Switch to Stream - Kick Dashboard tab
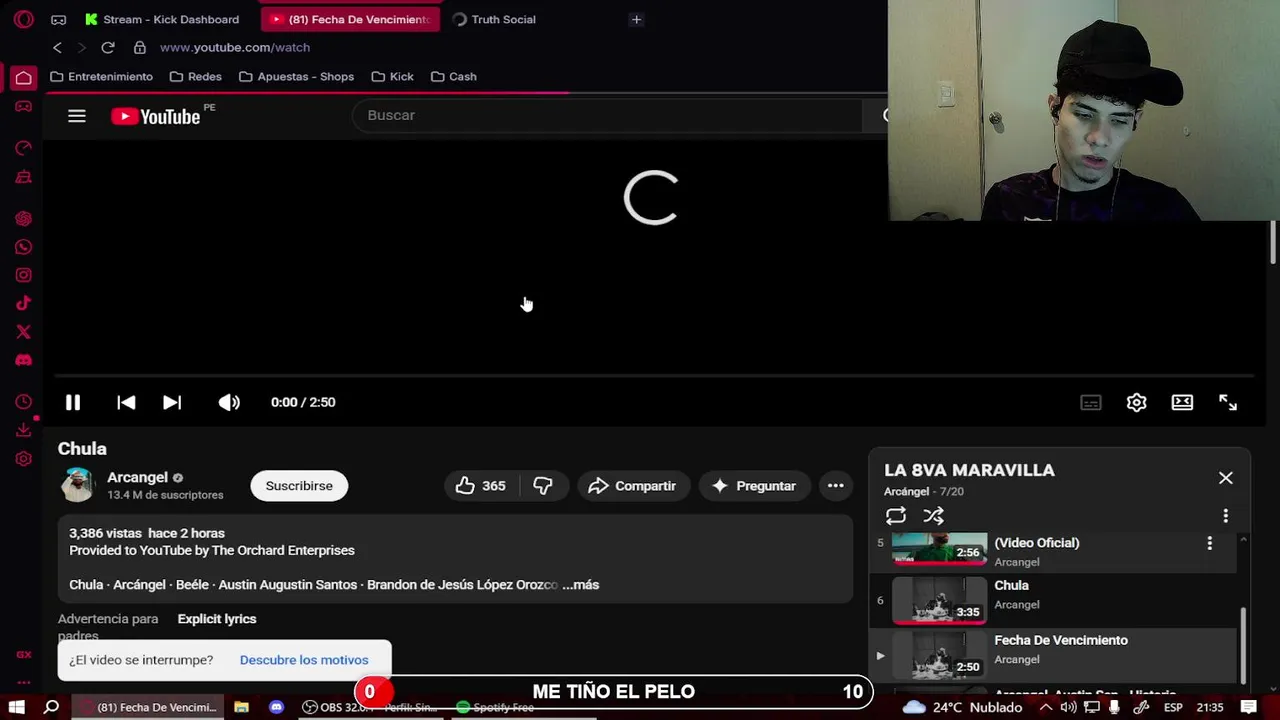The width and height of the screenshot is (1280, 720). pos(162,19)
